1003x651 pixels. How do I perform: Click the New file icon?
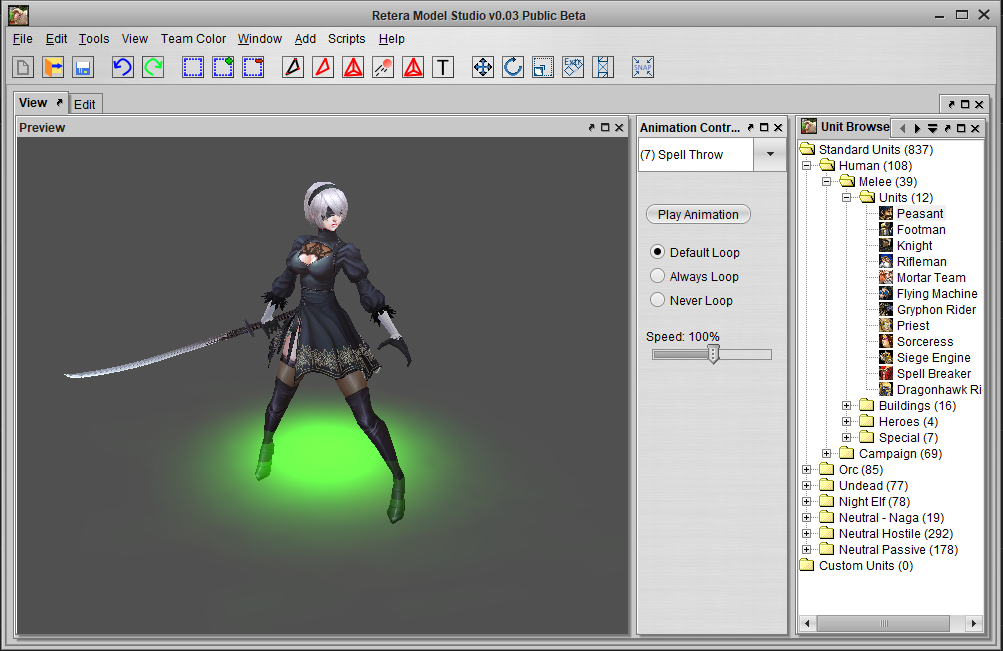coord(23,67)
